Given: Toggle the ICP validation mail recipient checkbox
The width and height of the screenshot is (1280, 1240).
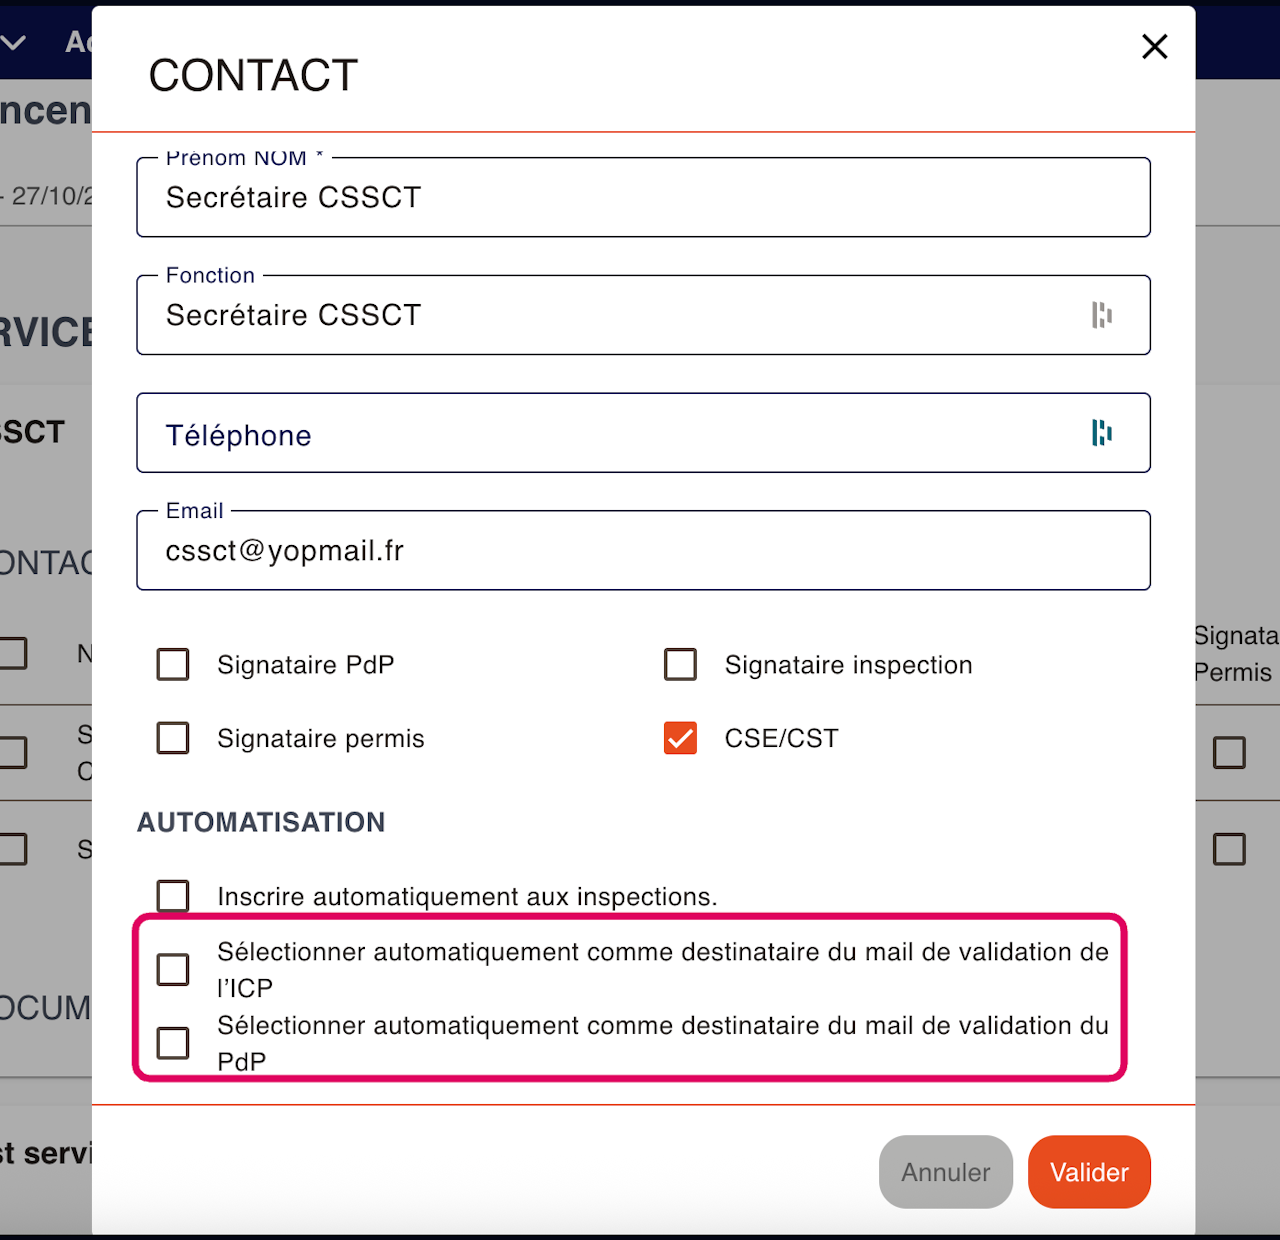Looking at the screenshot, I should pos(173,969).
